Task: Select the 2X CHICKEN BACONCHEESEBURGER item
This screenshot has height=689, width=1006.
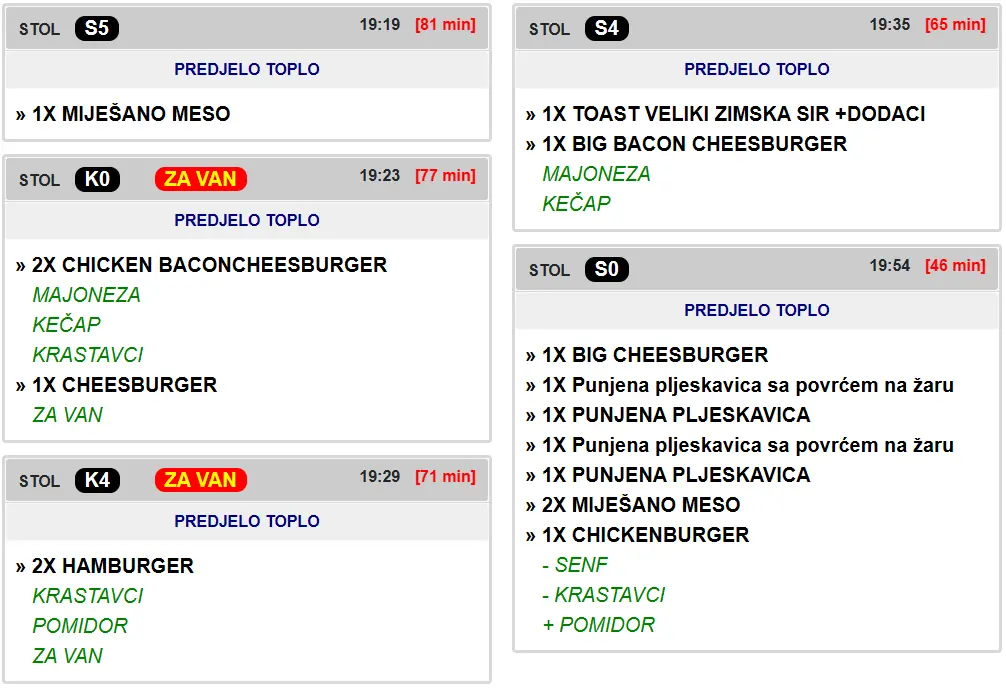Action: 209,265
